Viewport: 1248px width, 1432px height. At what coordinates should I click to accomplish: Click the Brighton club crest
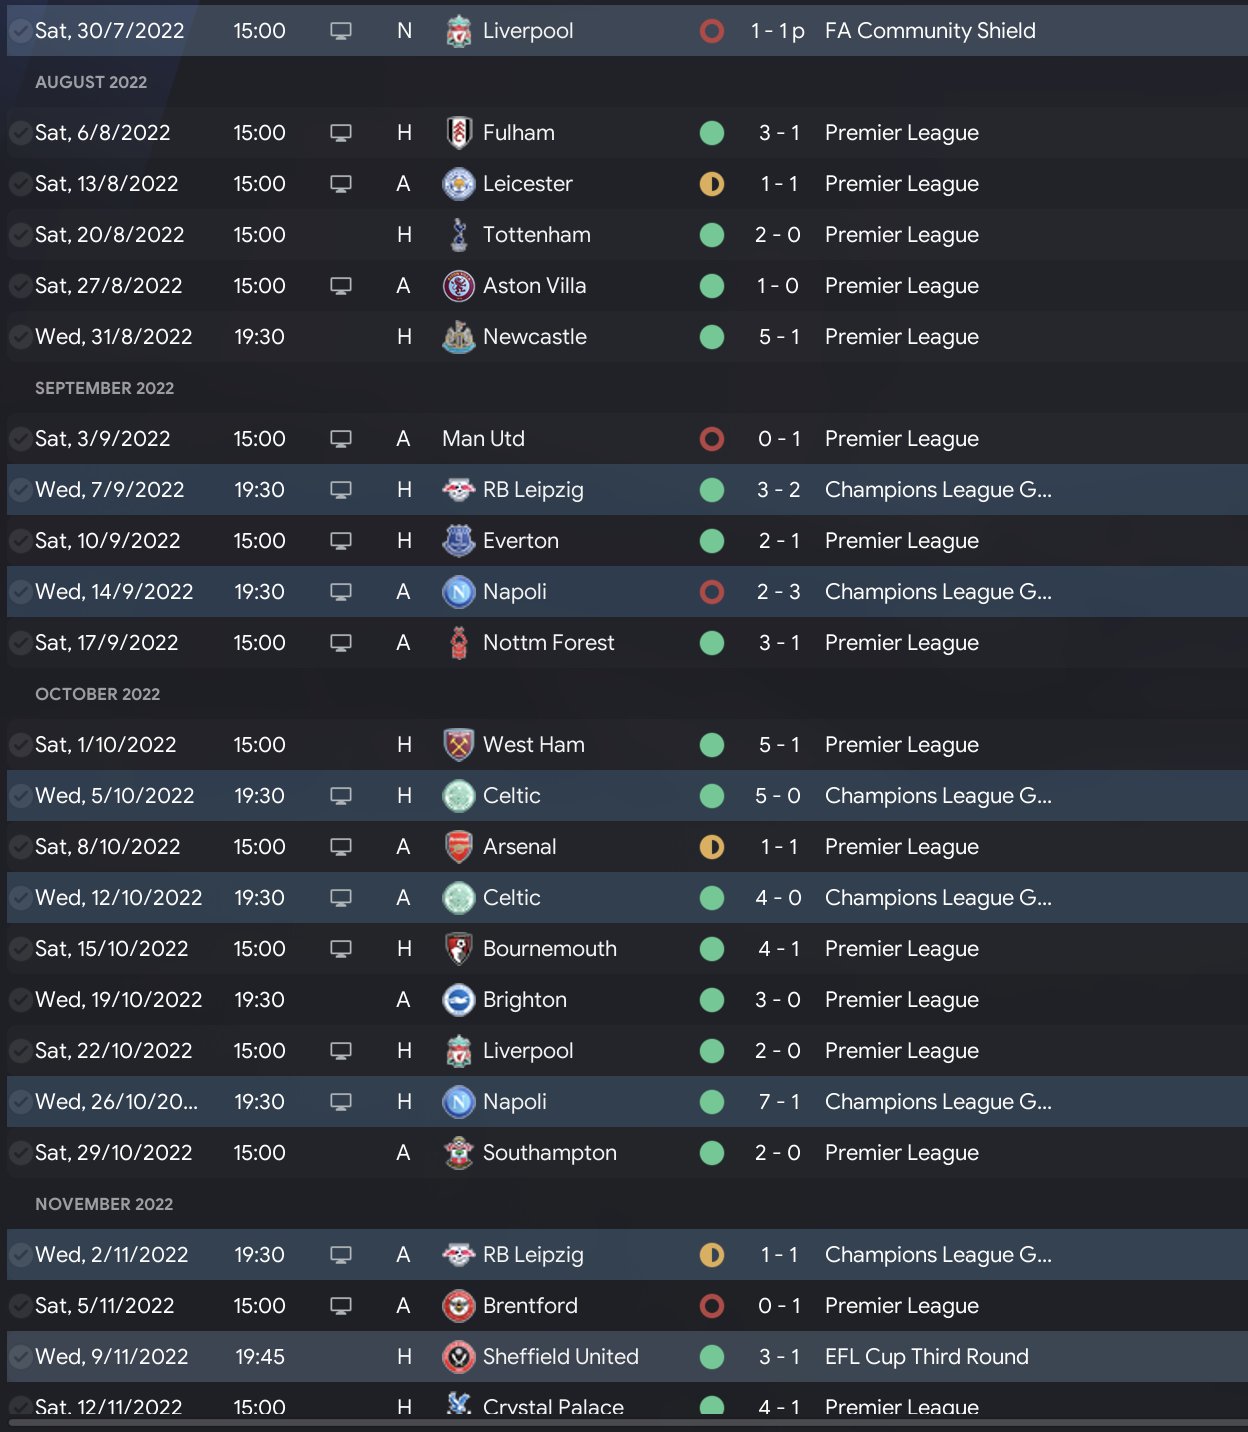click(458, 1000)
